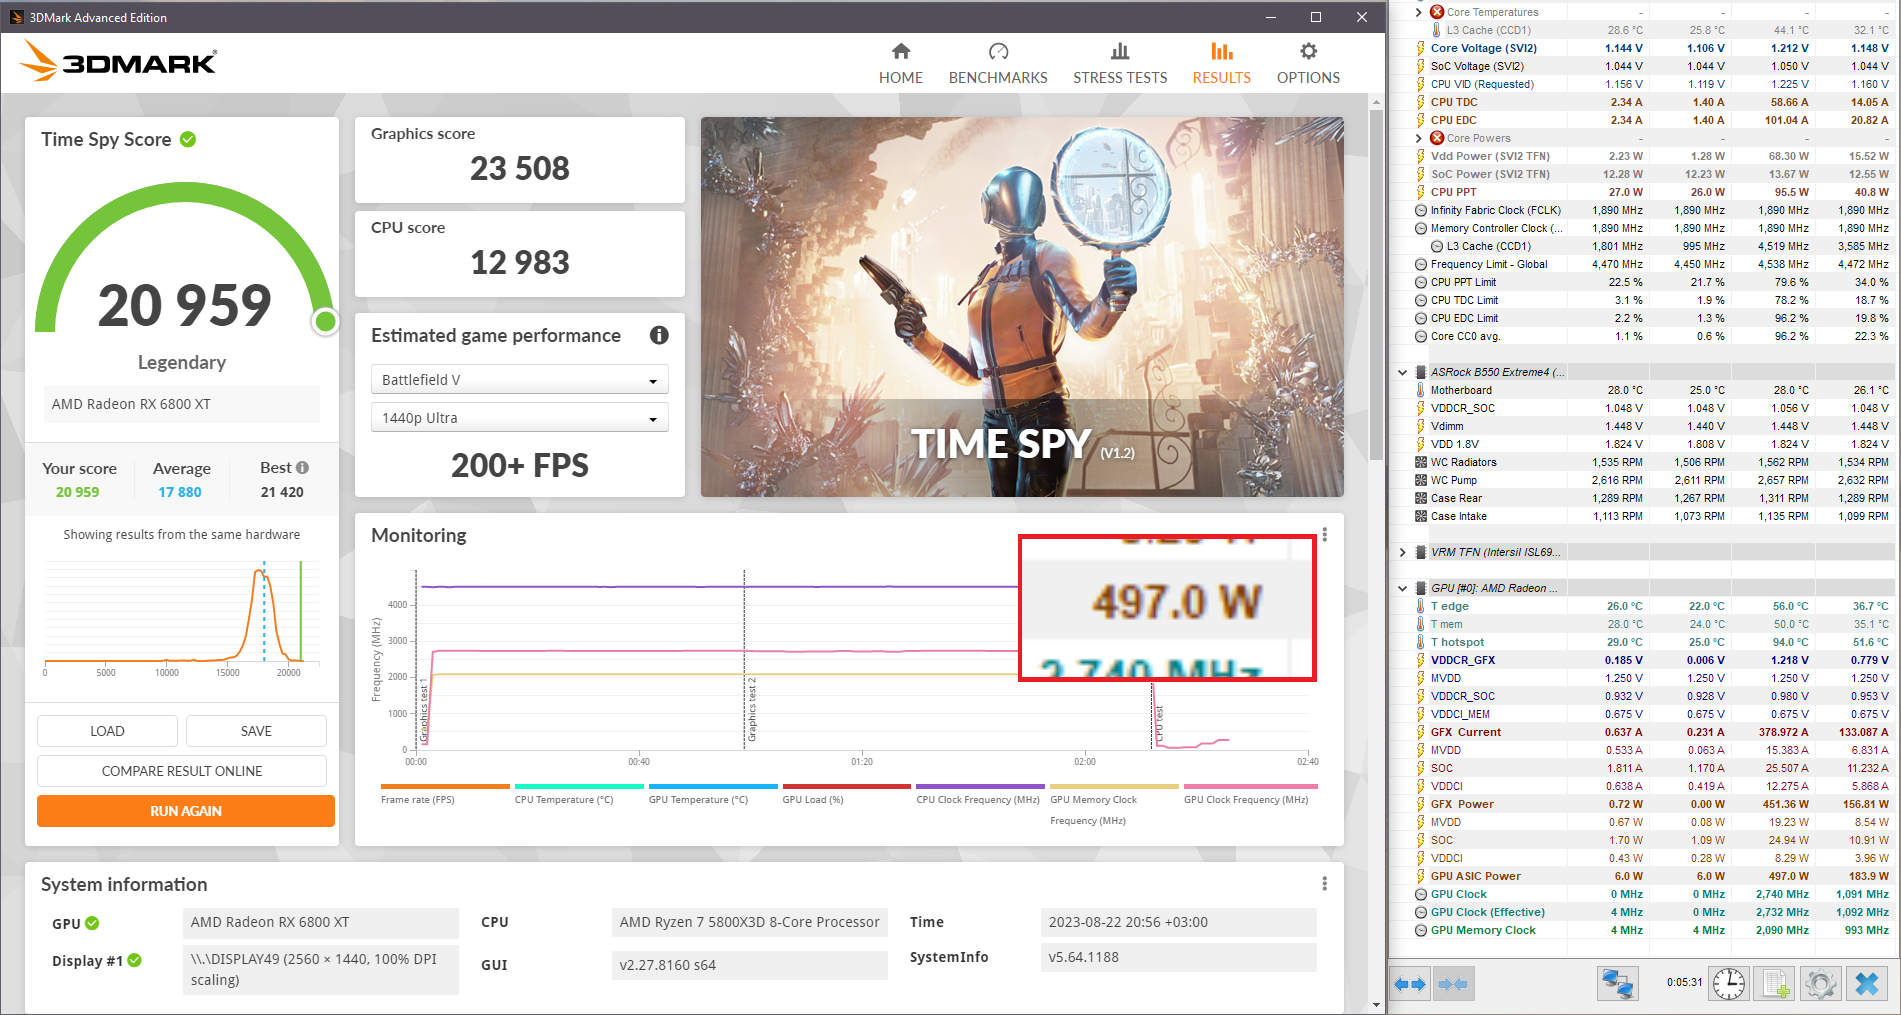
Task: Expand VRM TFN sensor group
Action: (1403, 552)
